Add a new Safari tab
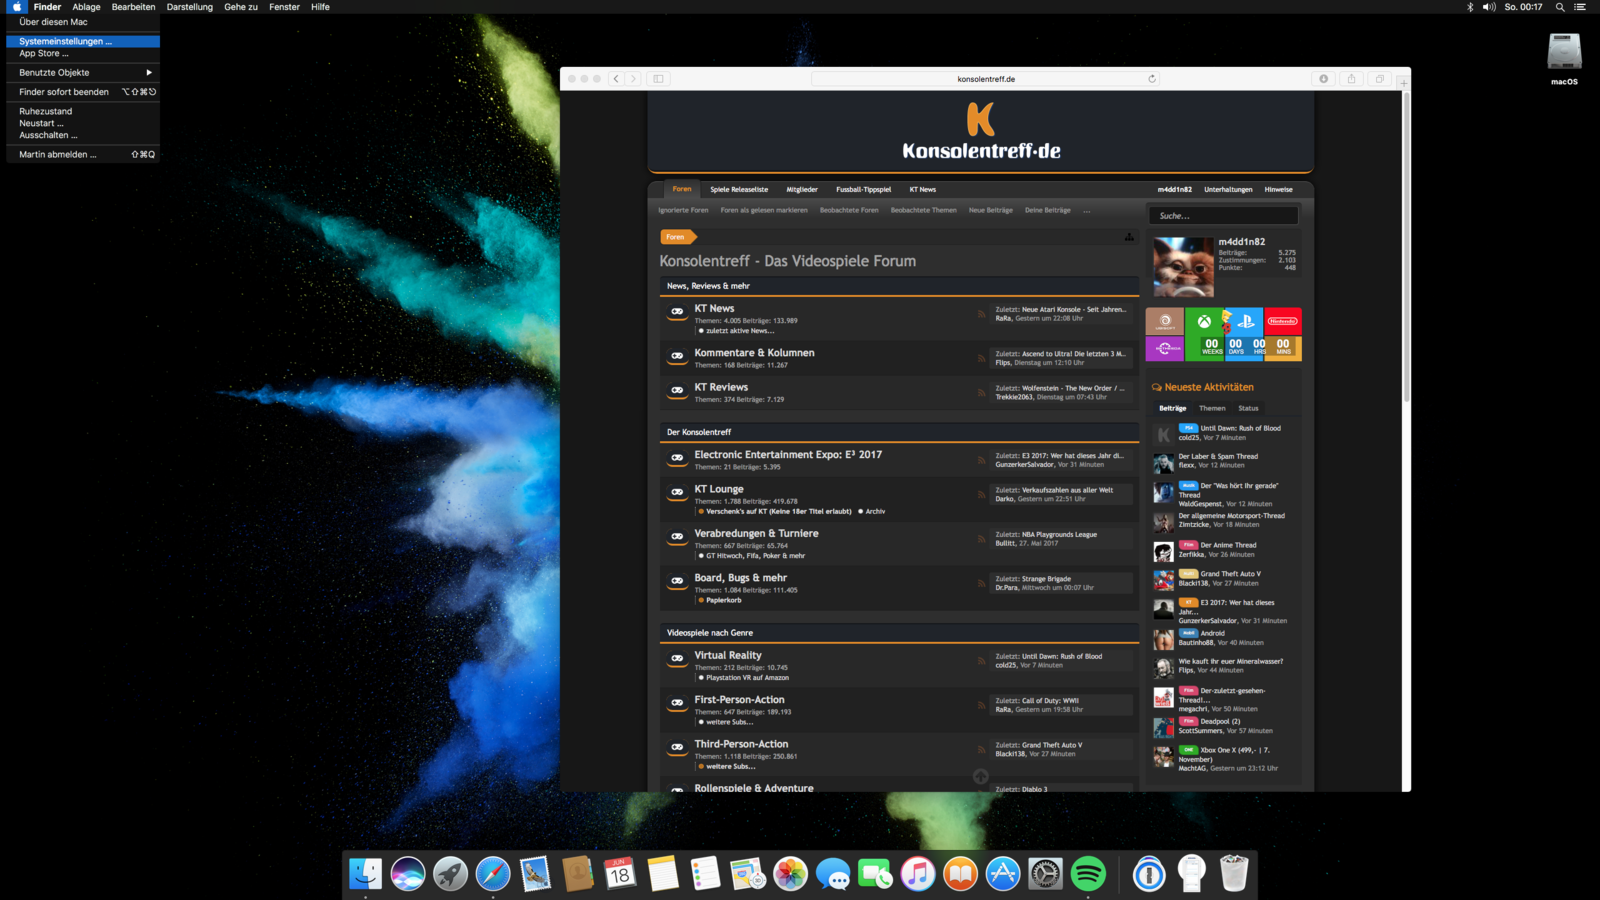Screen dimensions: 1600x900 point(1403,82)
